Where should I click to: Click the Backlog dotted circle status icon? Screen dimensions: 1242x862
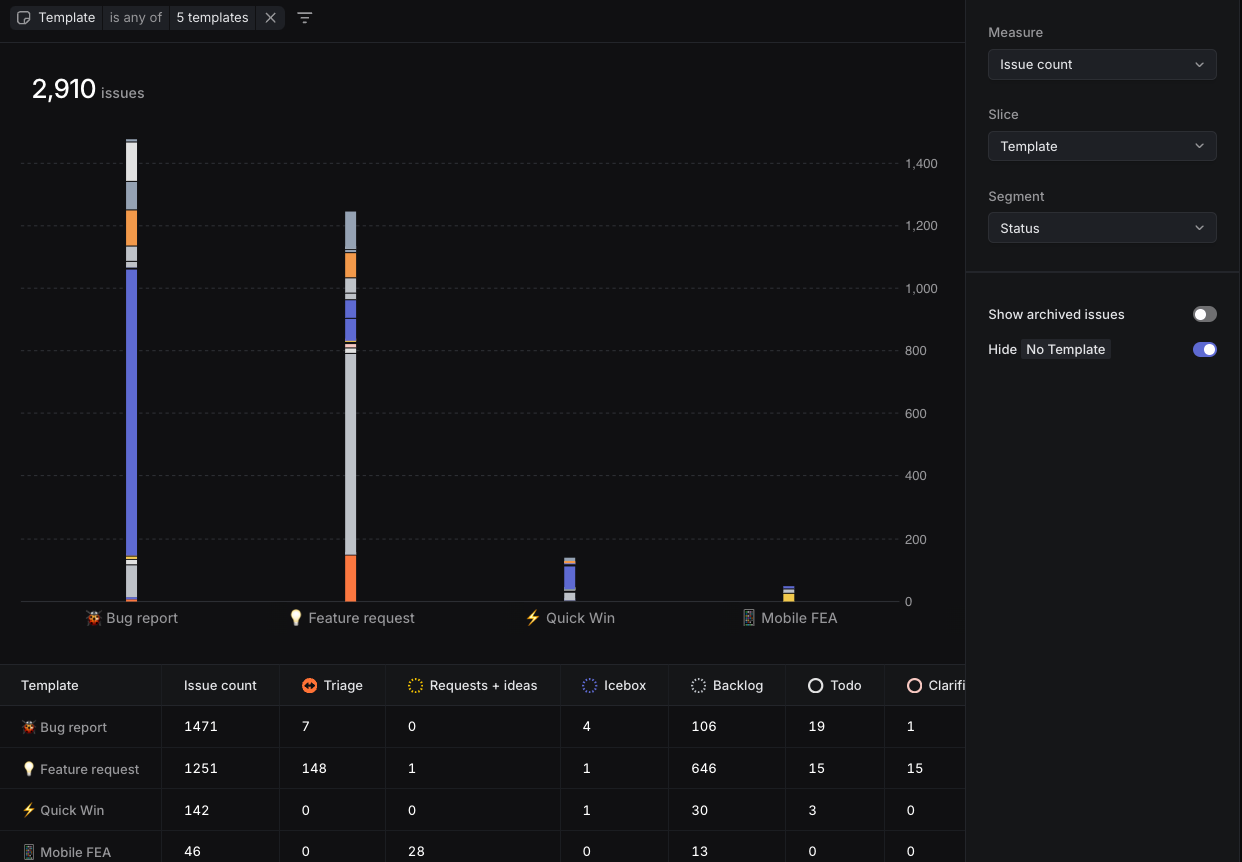tap(698, 685)
